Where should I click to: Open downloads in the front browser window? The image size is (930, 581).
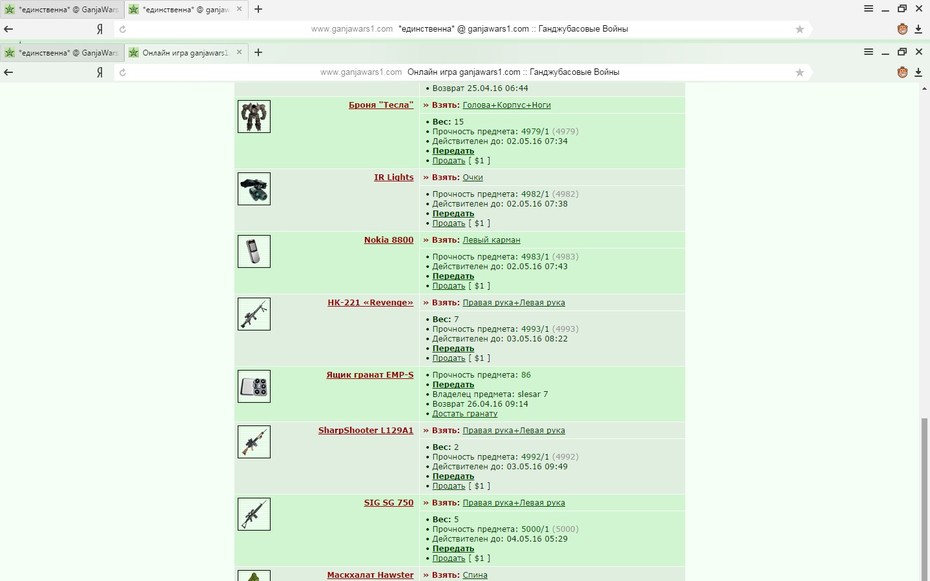click(918, 72)
